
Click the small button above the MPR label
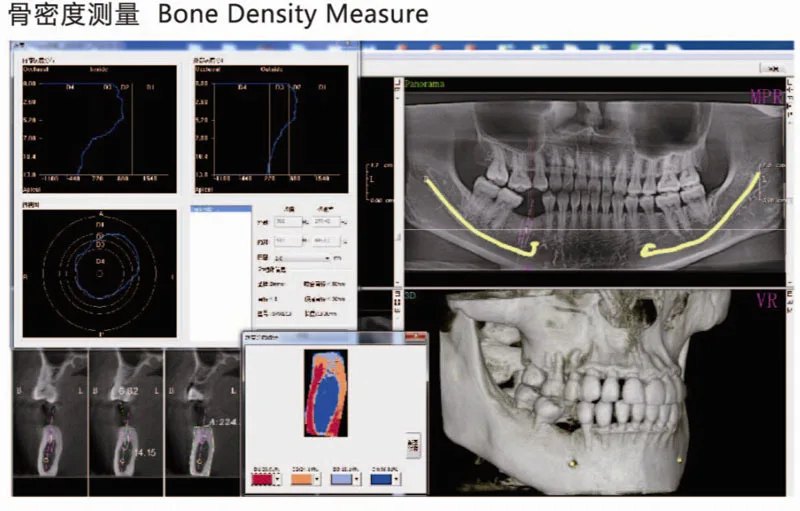tap(772, 68)
